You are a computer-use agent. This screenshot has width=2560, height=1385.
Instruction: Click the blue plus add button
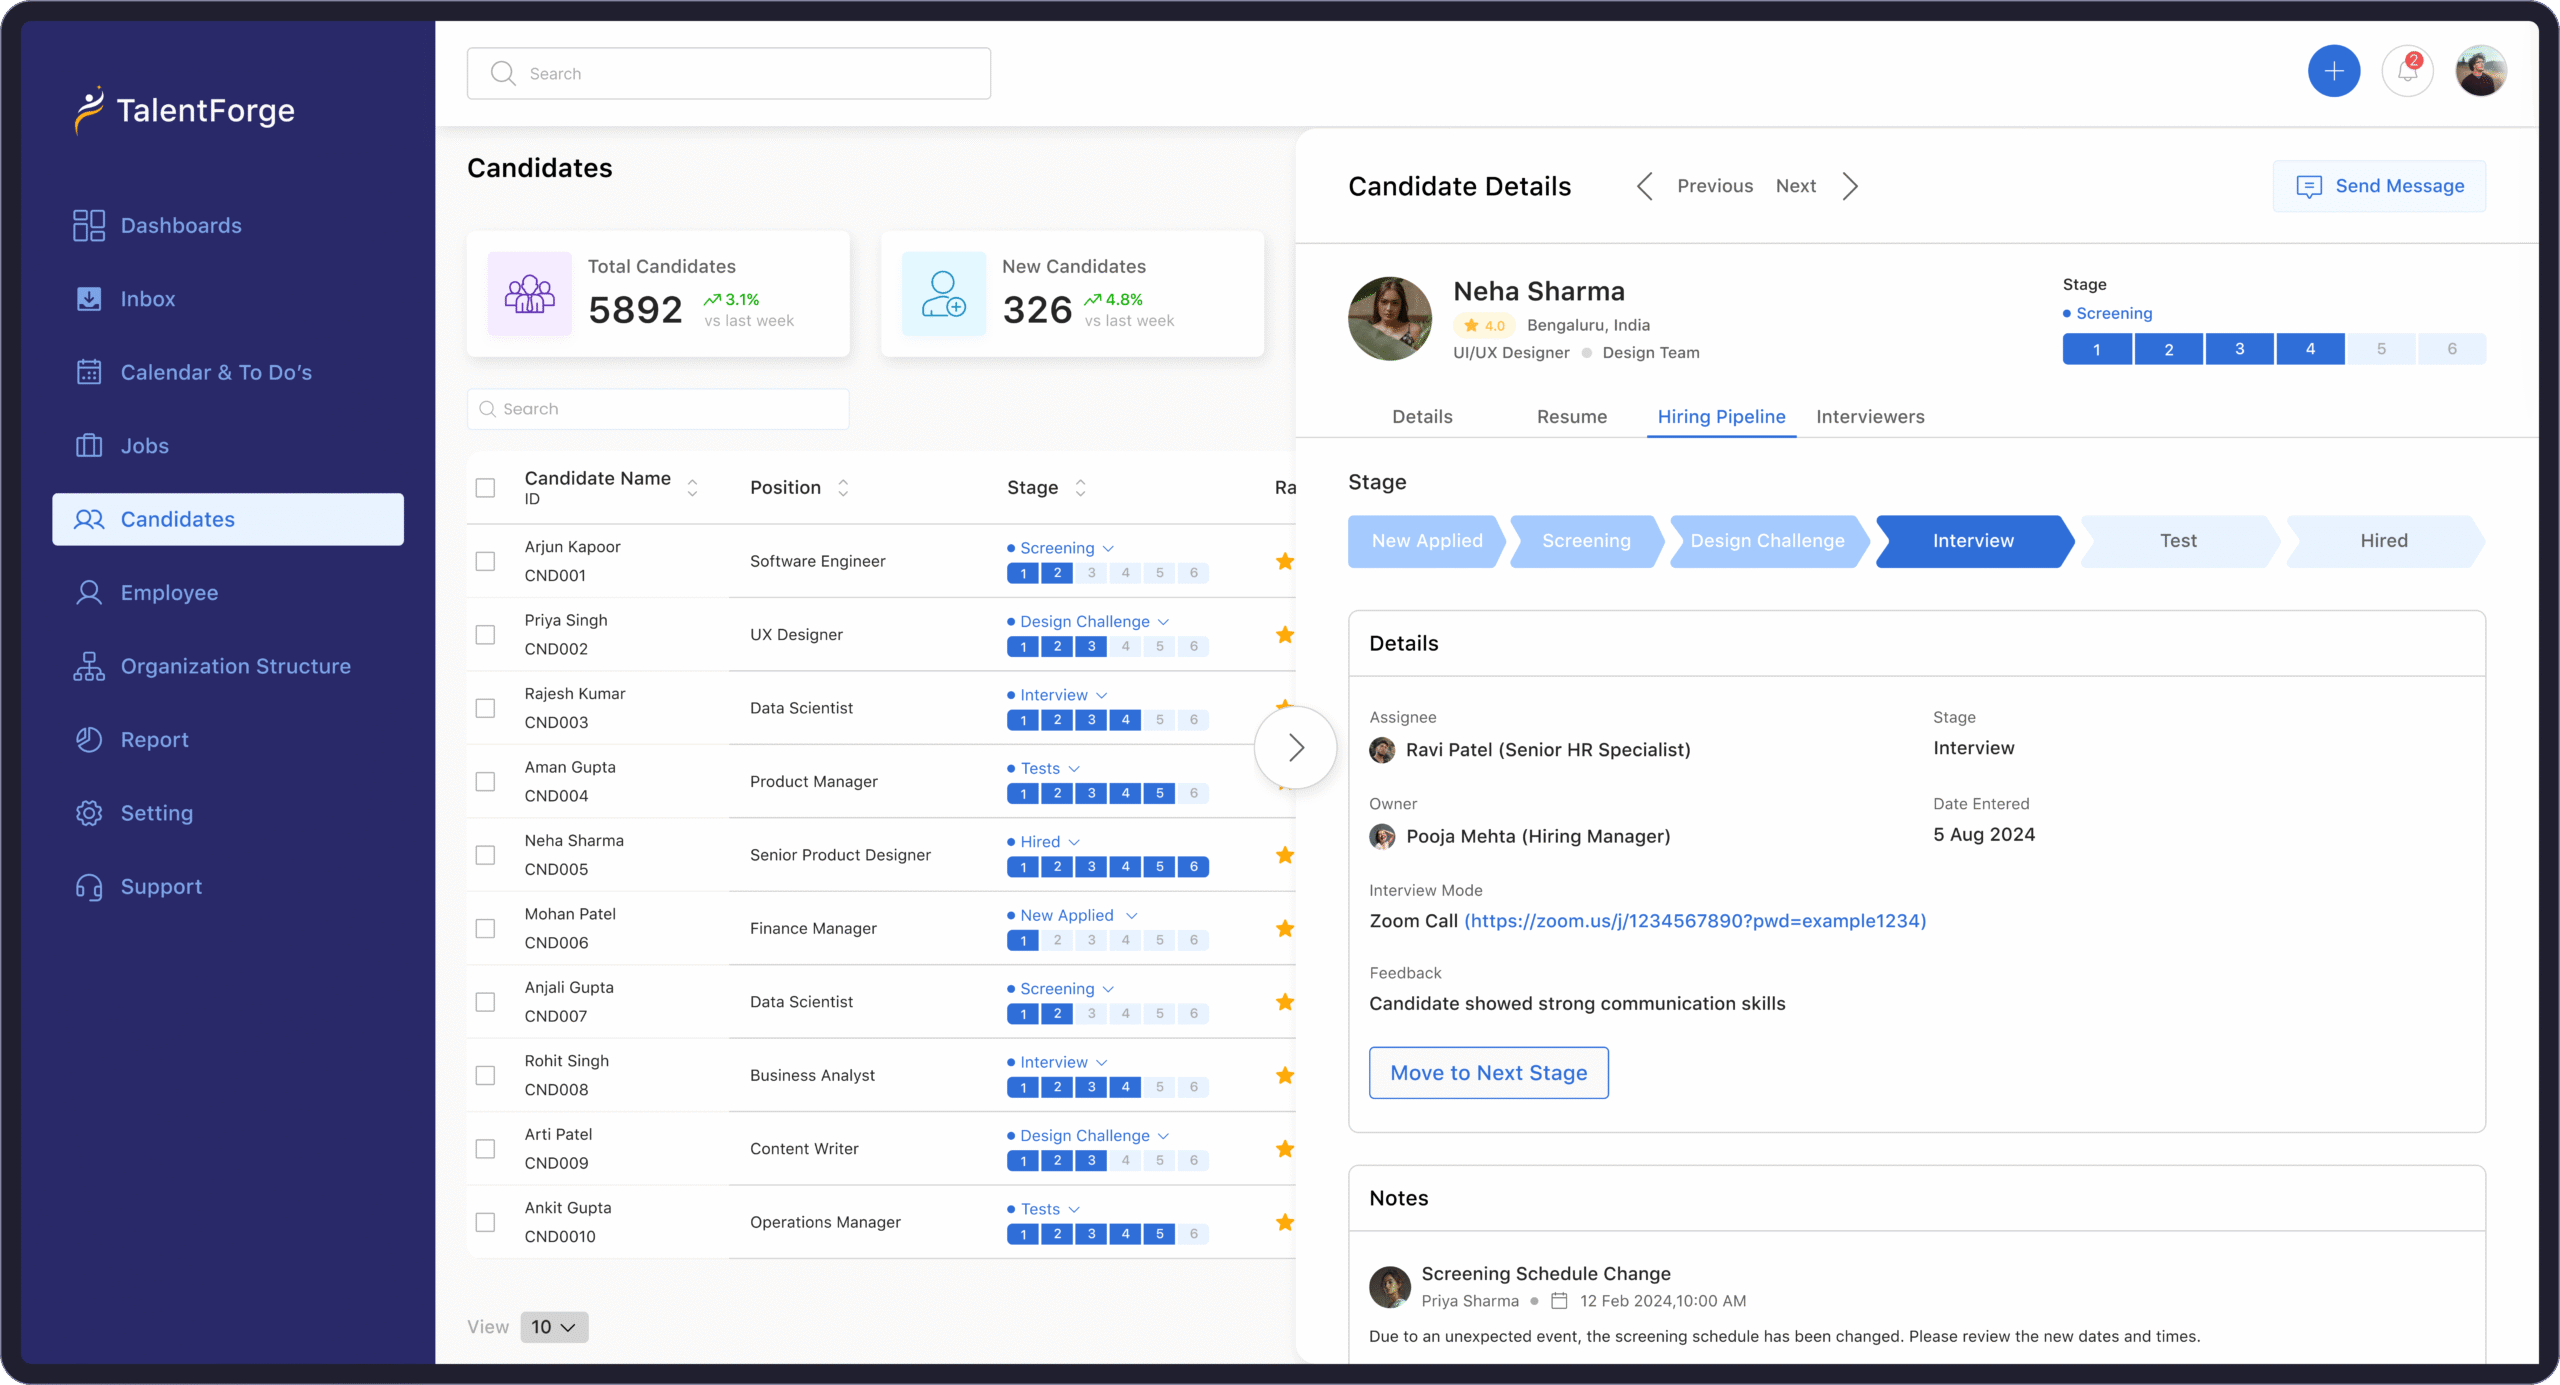coord(2334,71)
